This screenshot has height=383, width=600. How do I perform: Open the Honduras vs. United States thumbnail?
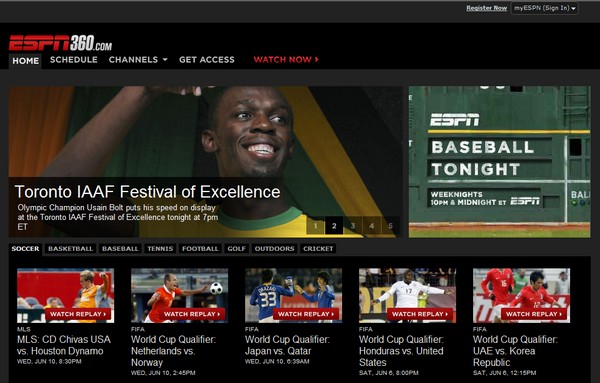coord(408,295)
